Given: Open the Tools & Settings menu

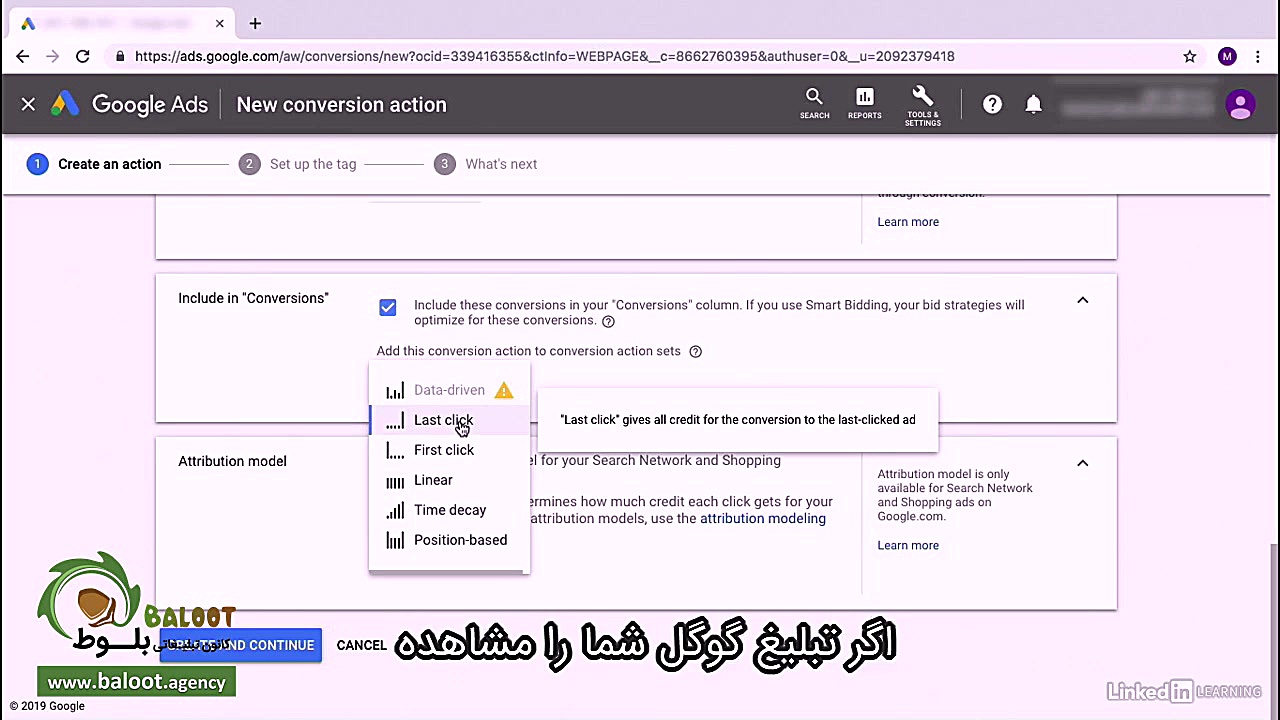Looking at the screenshot, I should (922, 104).
